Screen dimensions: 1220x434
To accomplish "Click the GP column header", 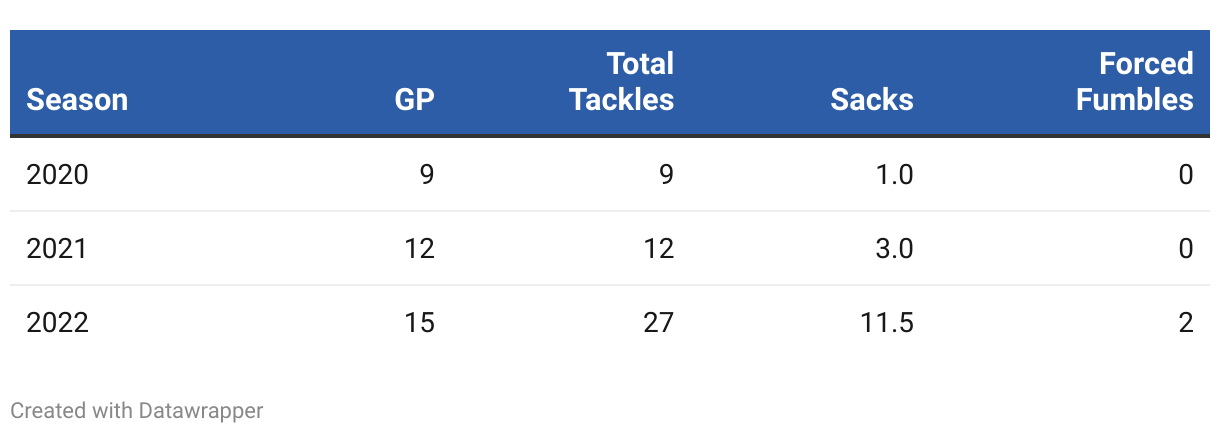I will [414, 100].
